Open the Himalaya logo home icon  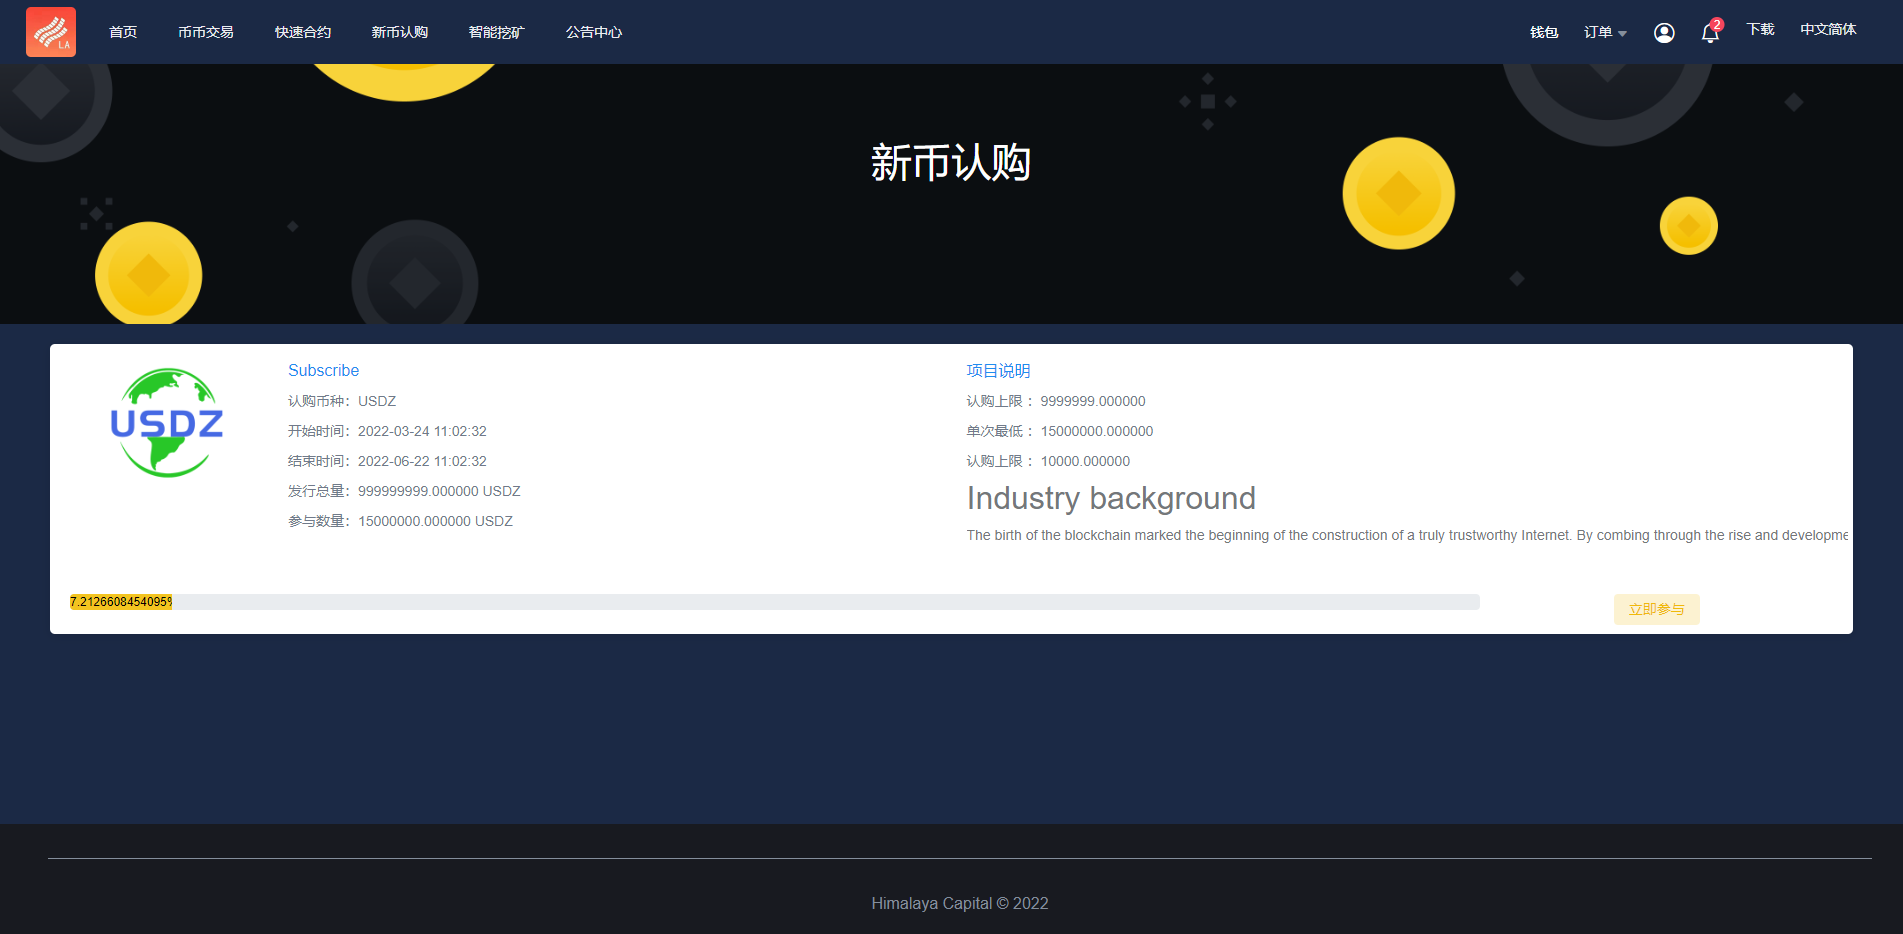[50, 31]
